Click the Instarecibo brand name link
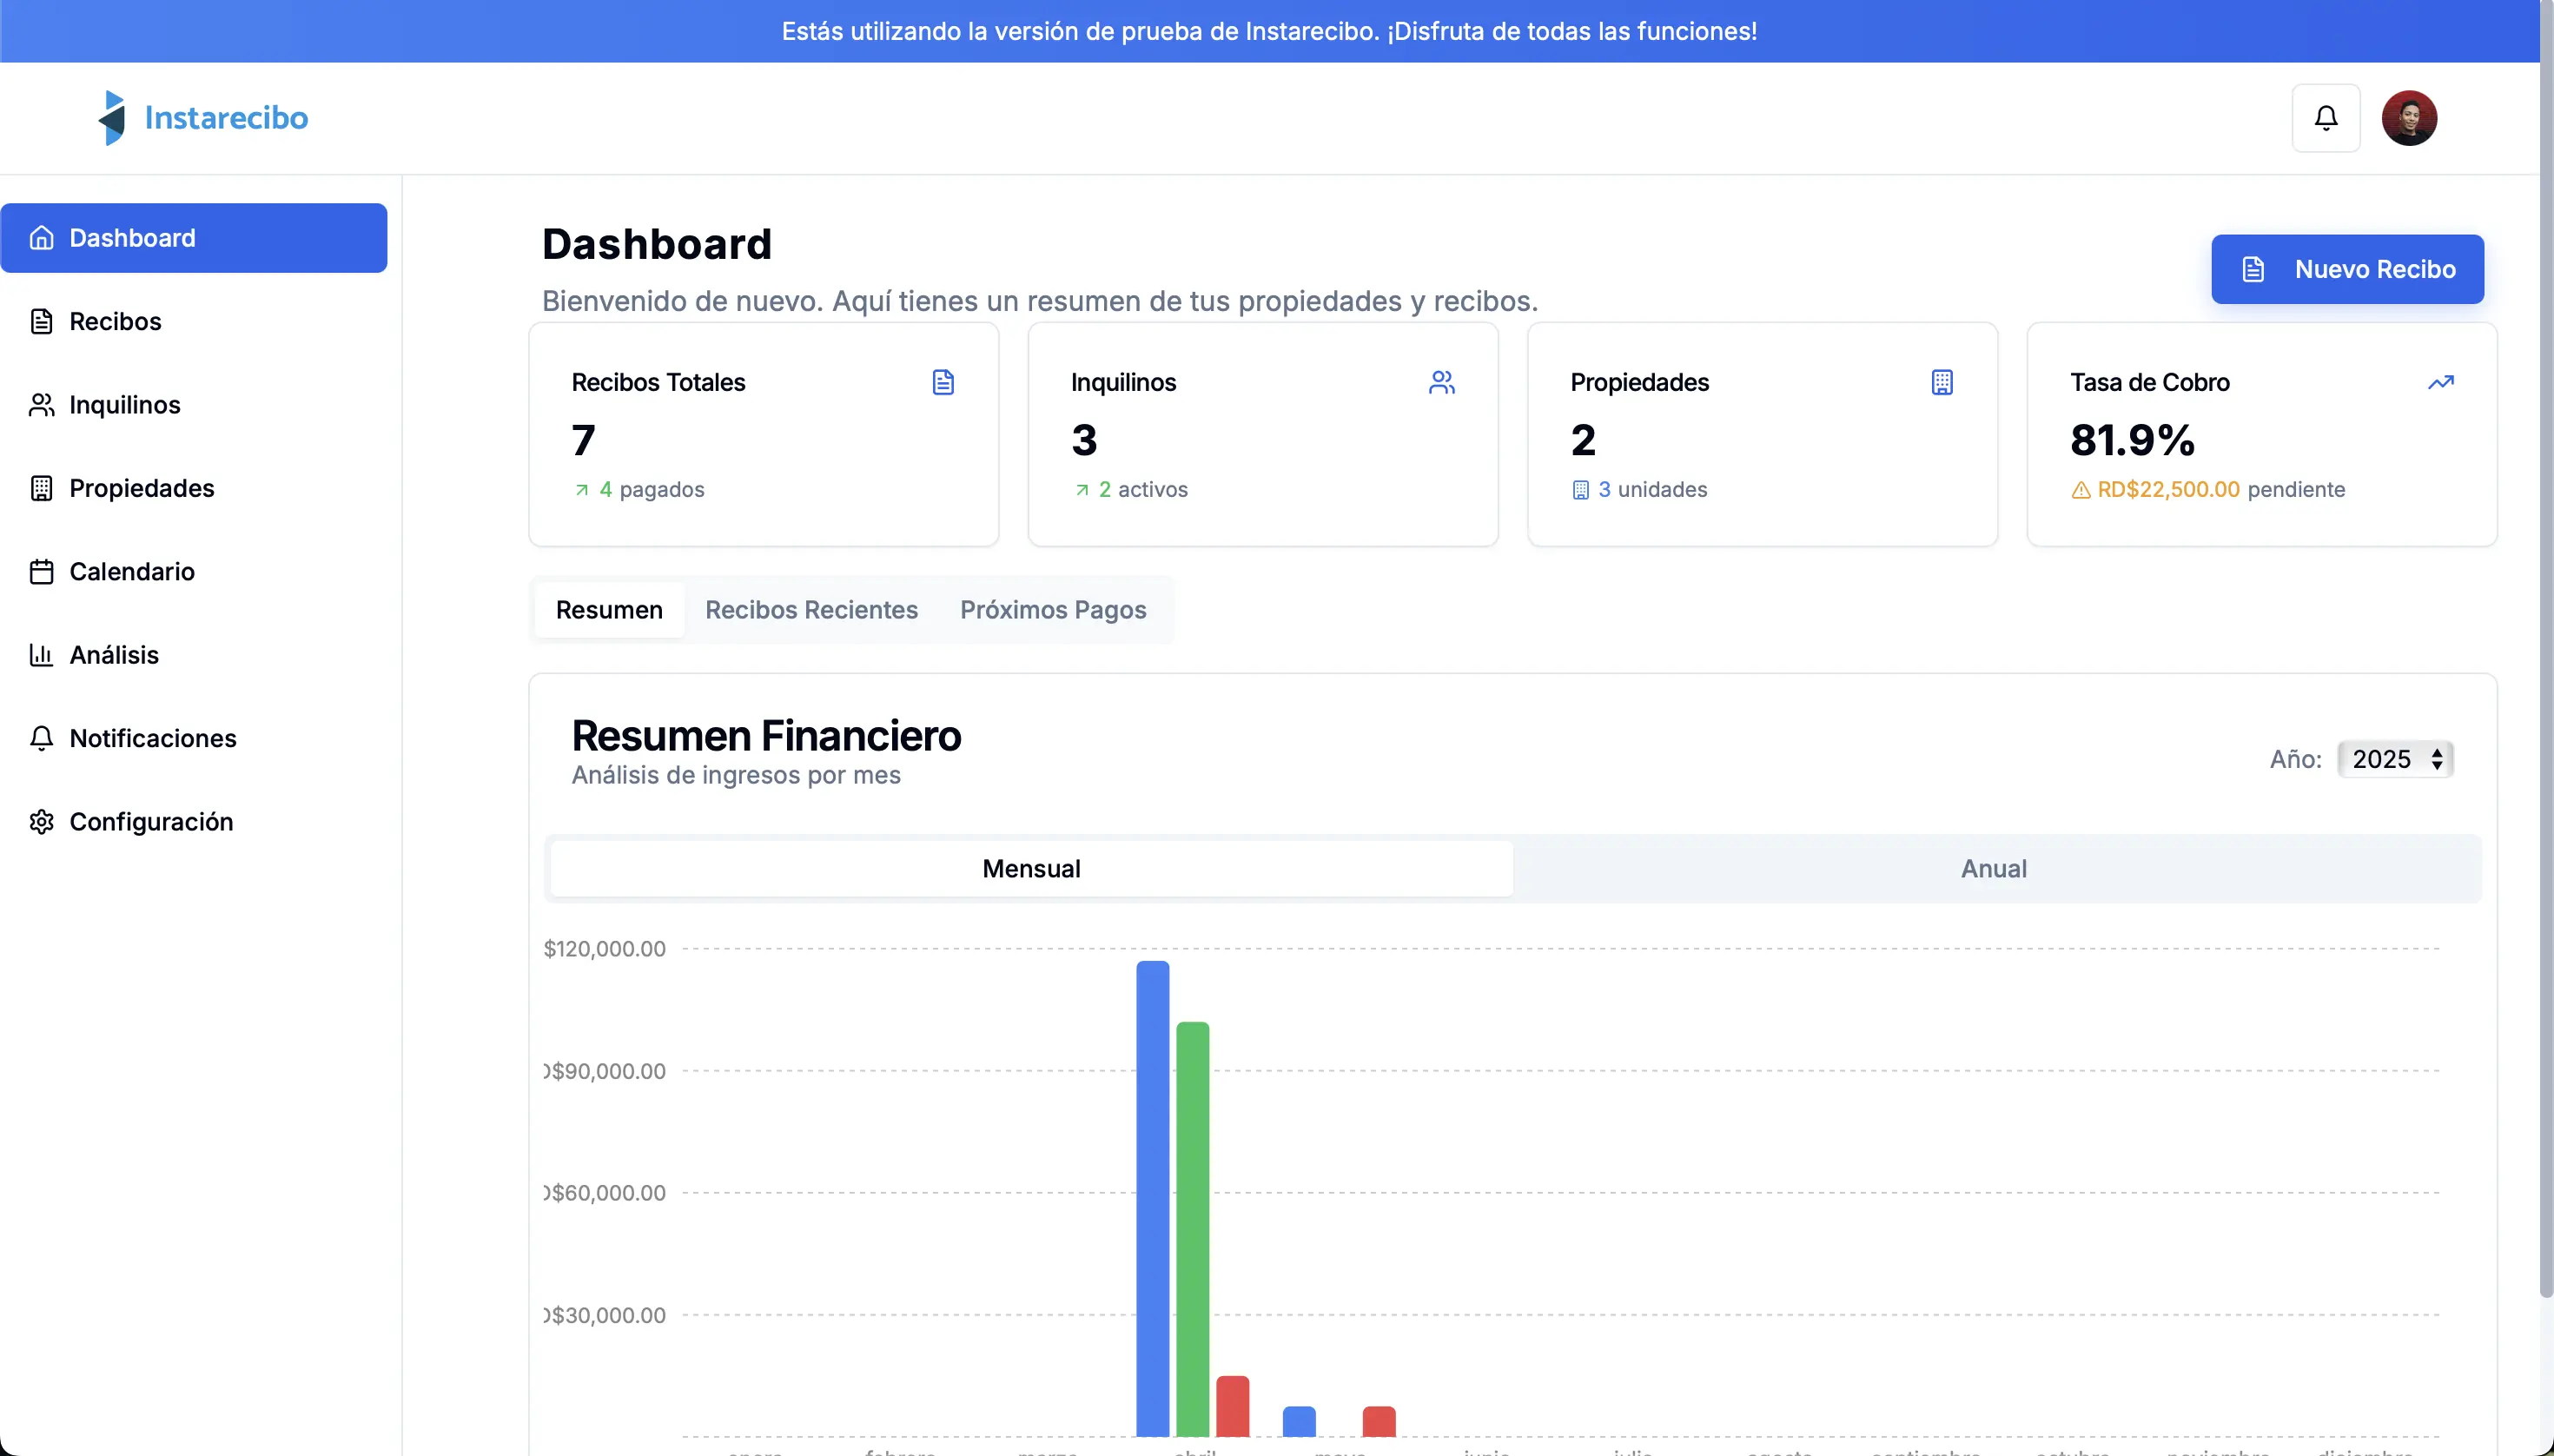The height and width of the screenshot is (1456, 2554). click(226, 118)
